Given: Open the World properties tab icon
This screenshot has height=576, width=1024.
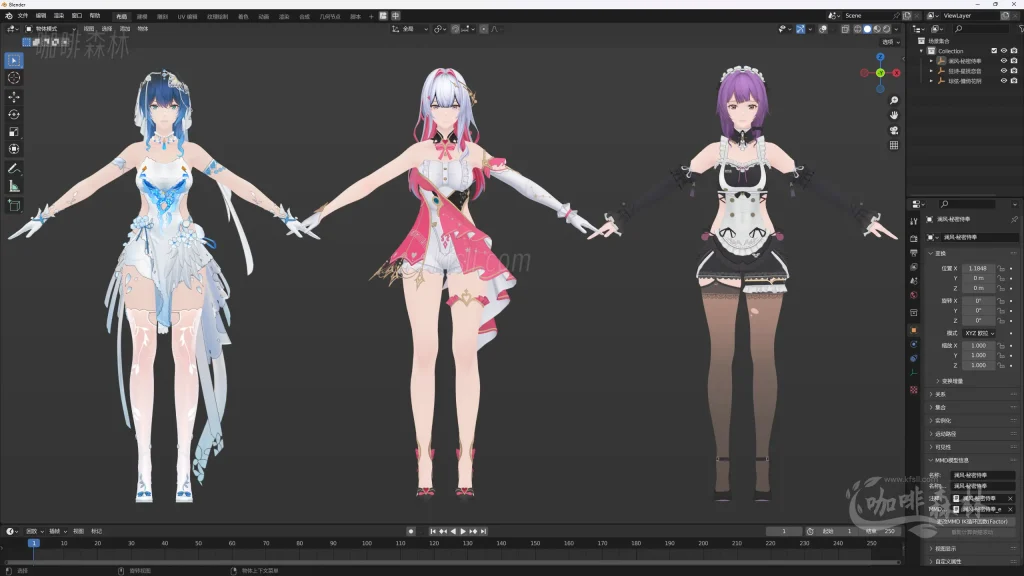Looking at the screenshot, I should [x=914, y=295].
